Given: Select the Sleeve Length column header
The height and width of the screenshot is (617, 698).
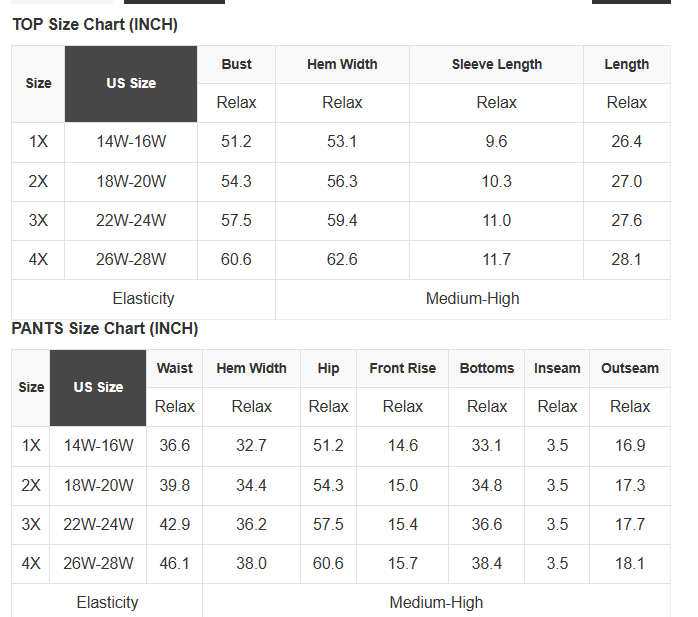Looking at the screenshot, I should (497, 65).
